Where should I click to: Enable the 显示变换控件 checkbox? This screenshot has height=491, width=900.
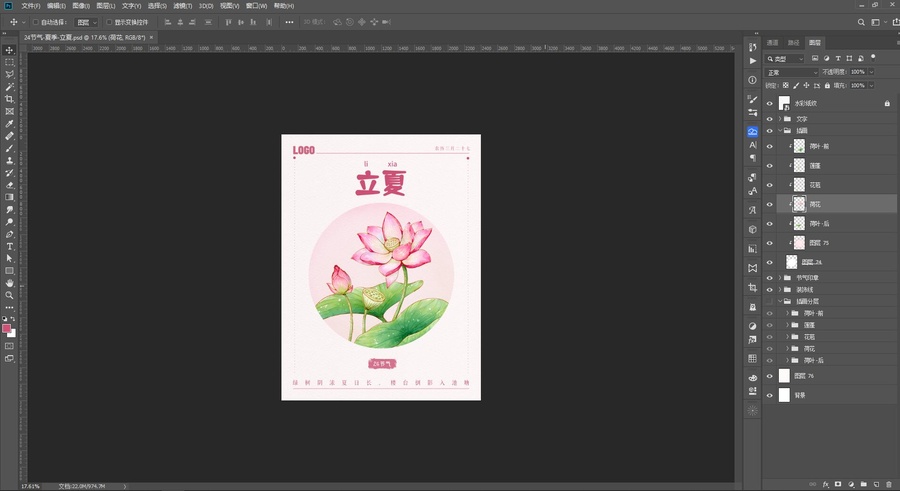click(x=109, y=22)
